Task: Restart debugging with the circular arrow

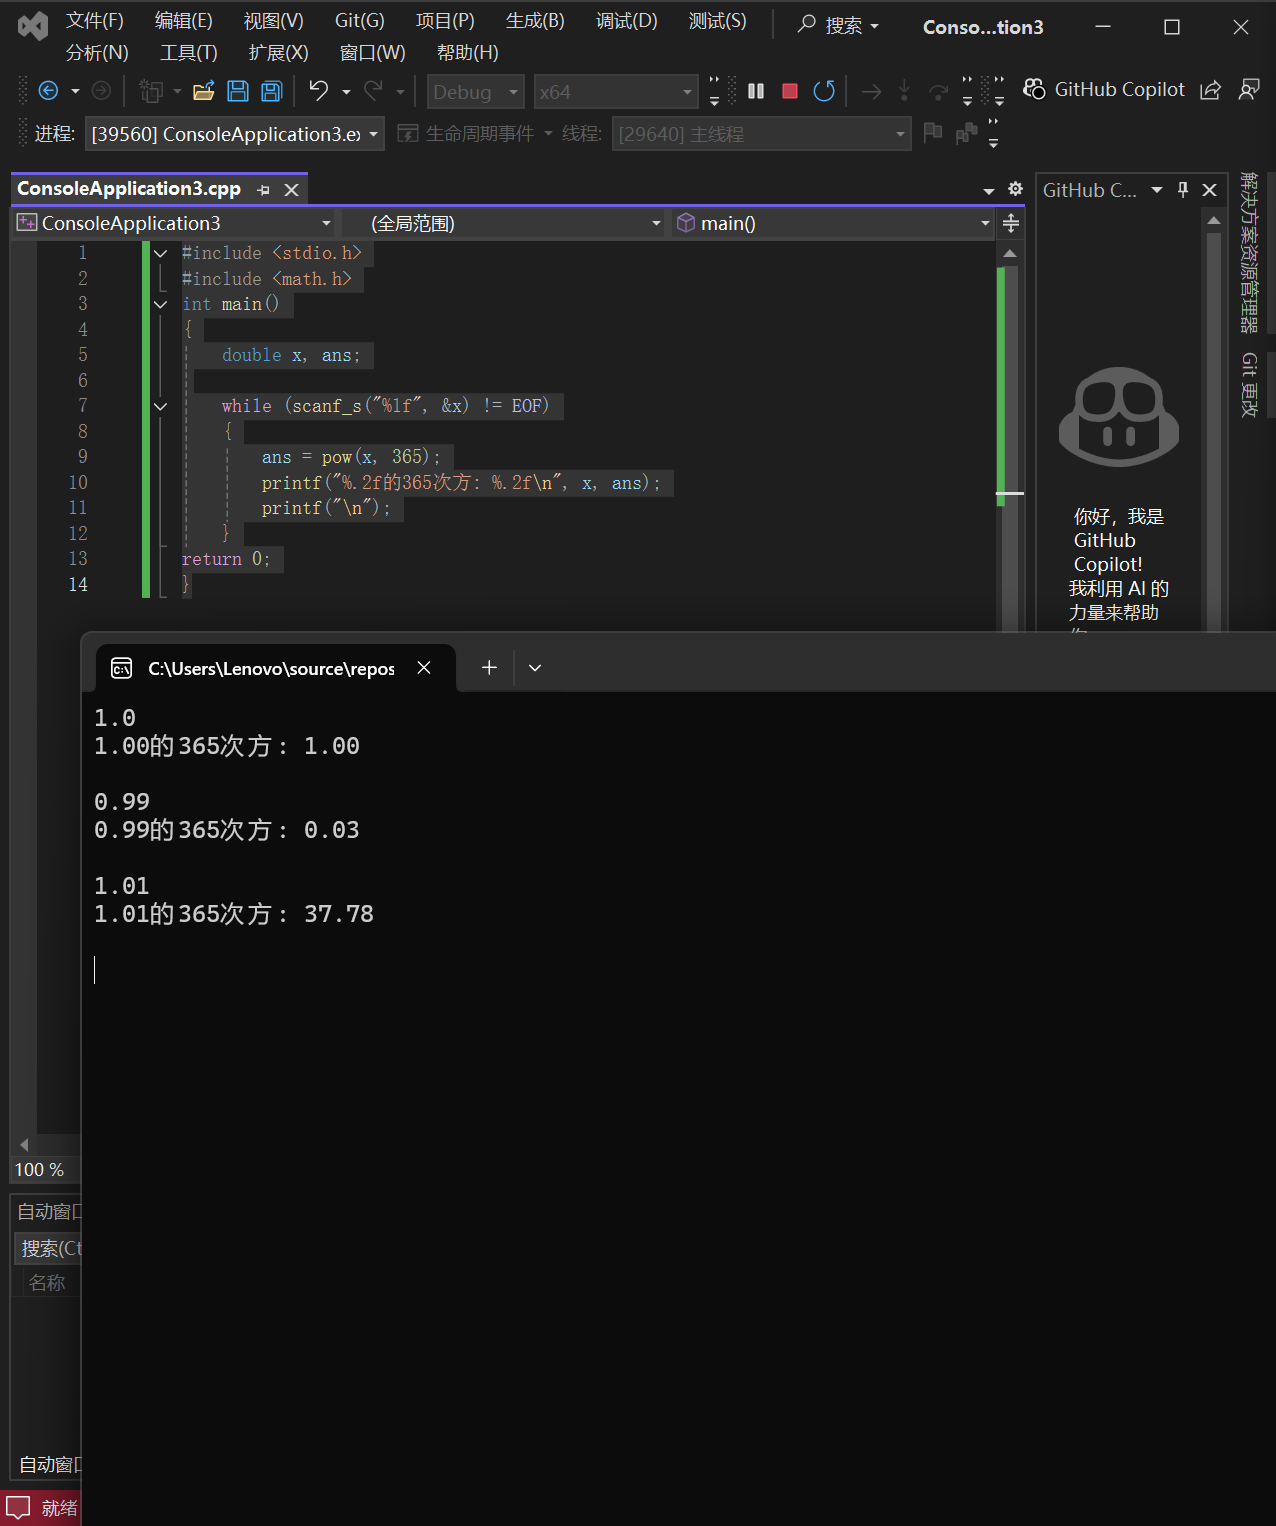Action: [x=824, y=91]
